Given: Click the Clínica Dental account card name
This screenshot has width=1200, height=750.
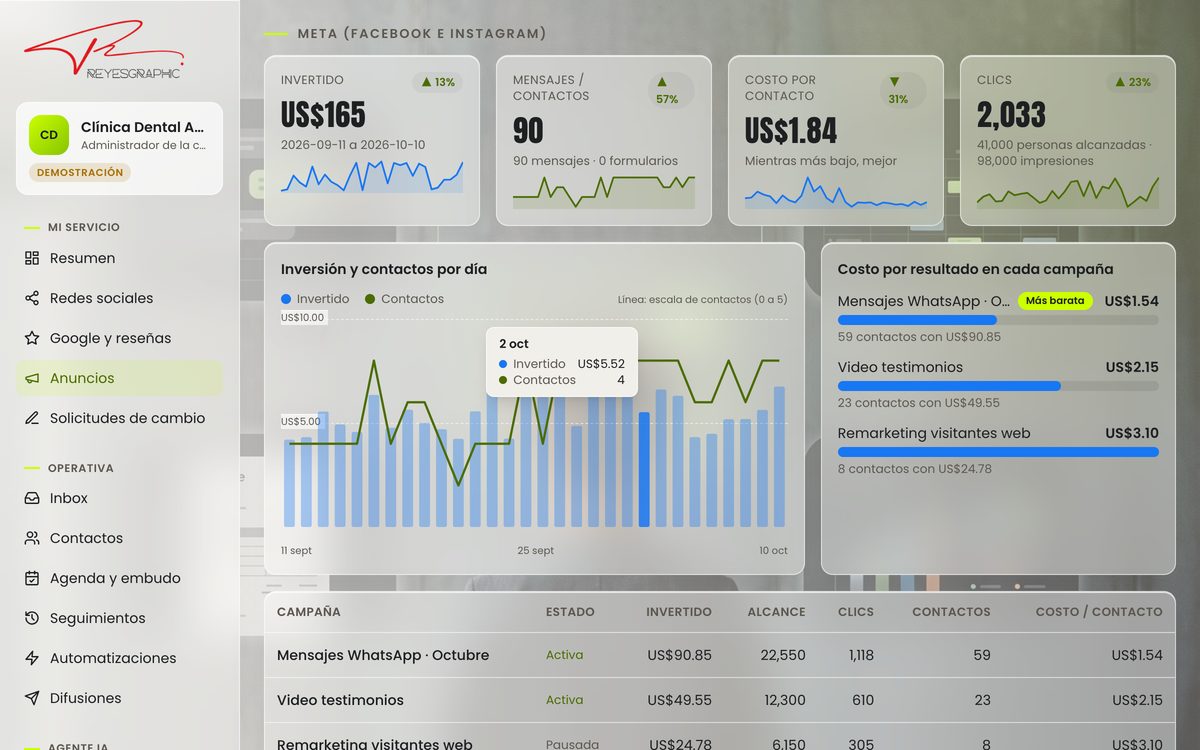Looking at the screenshot, I should coord(143,127).
